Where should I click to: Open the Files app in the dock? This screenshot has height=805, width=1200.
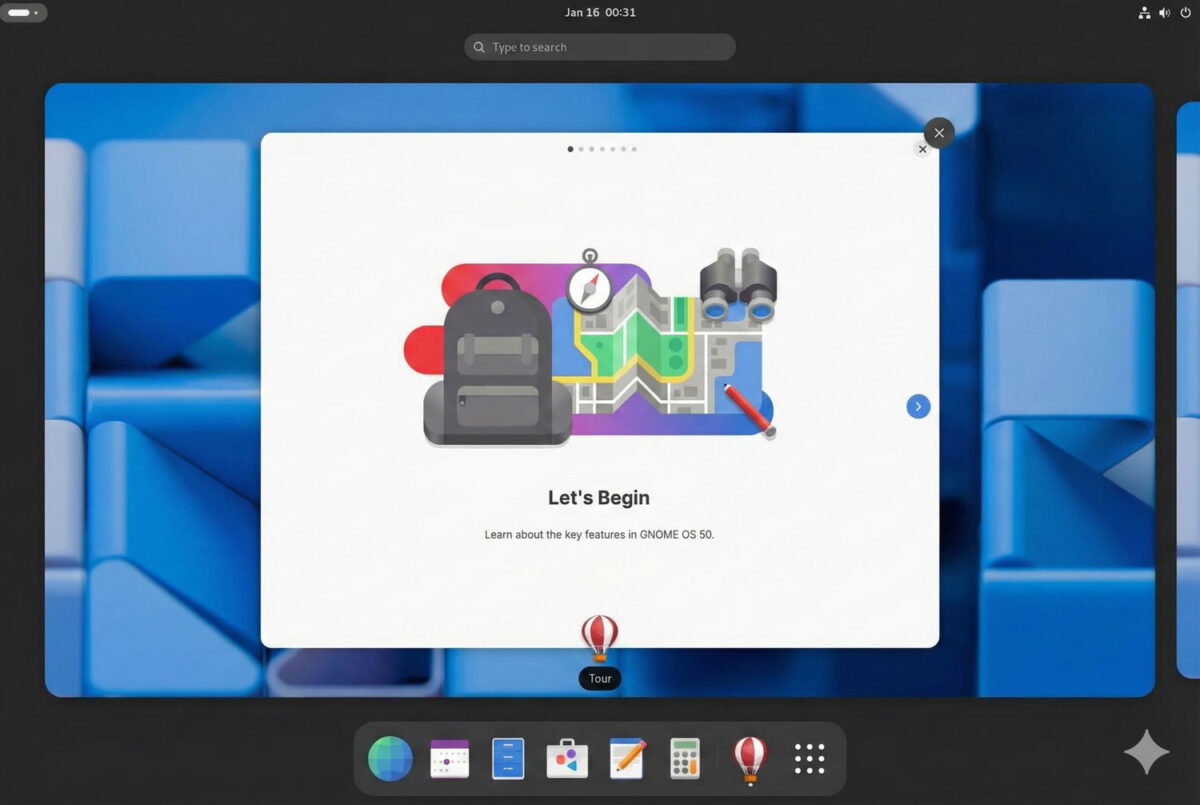(x=508, y=759)
